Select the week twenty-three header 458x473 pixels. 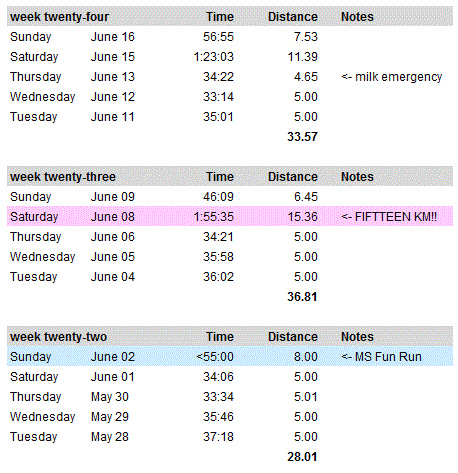(x=63, y=177)
